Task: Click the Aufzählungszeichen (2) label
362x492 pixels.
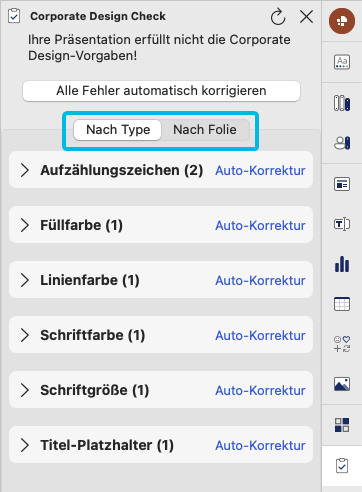Action: point(122,170)
